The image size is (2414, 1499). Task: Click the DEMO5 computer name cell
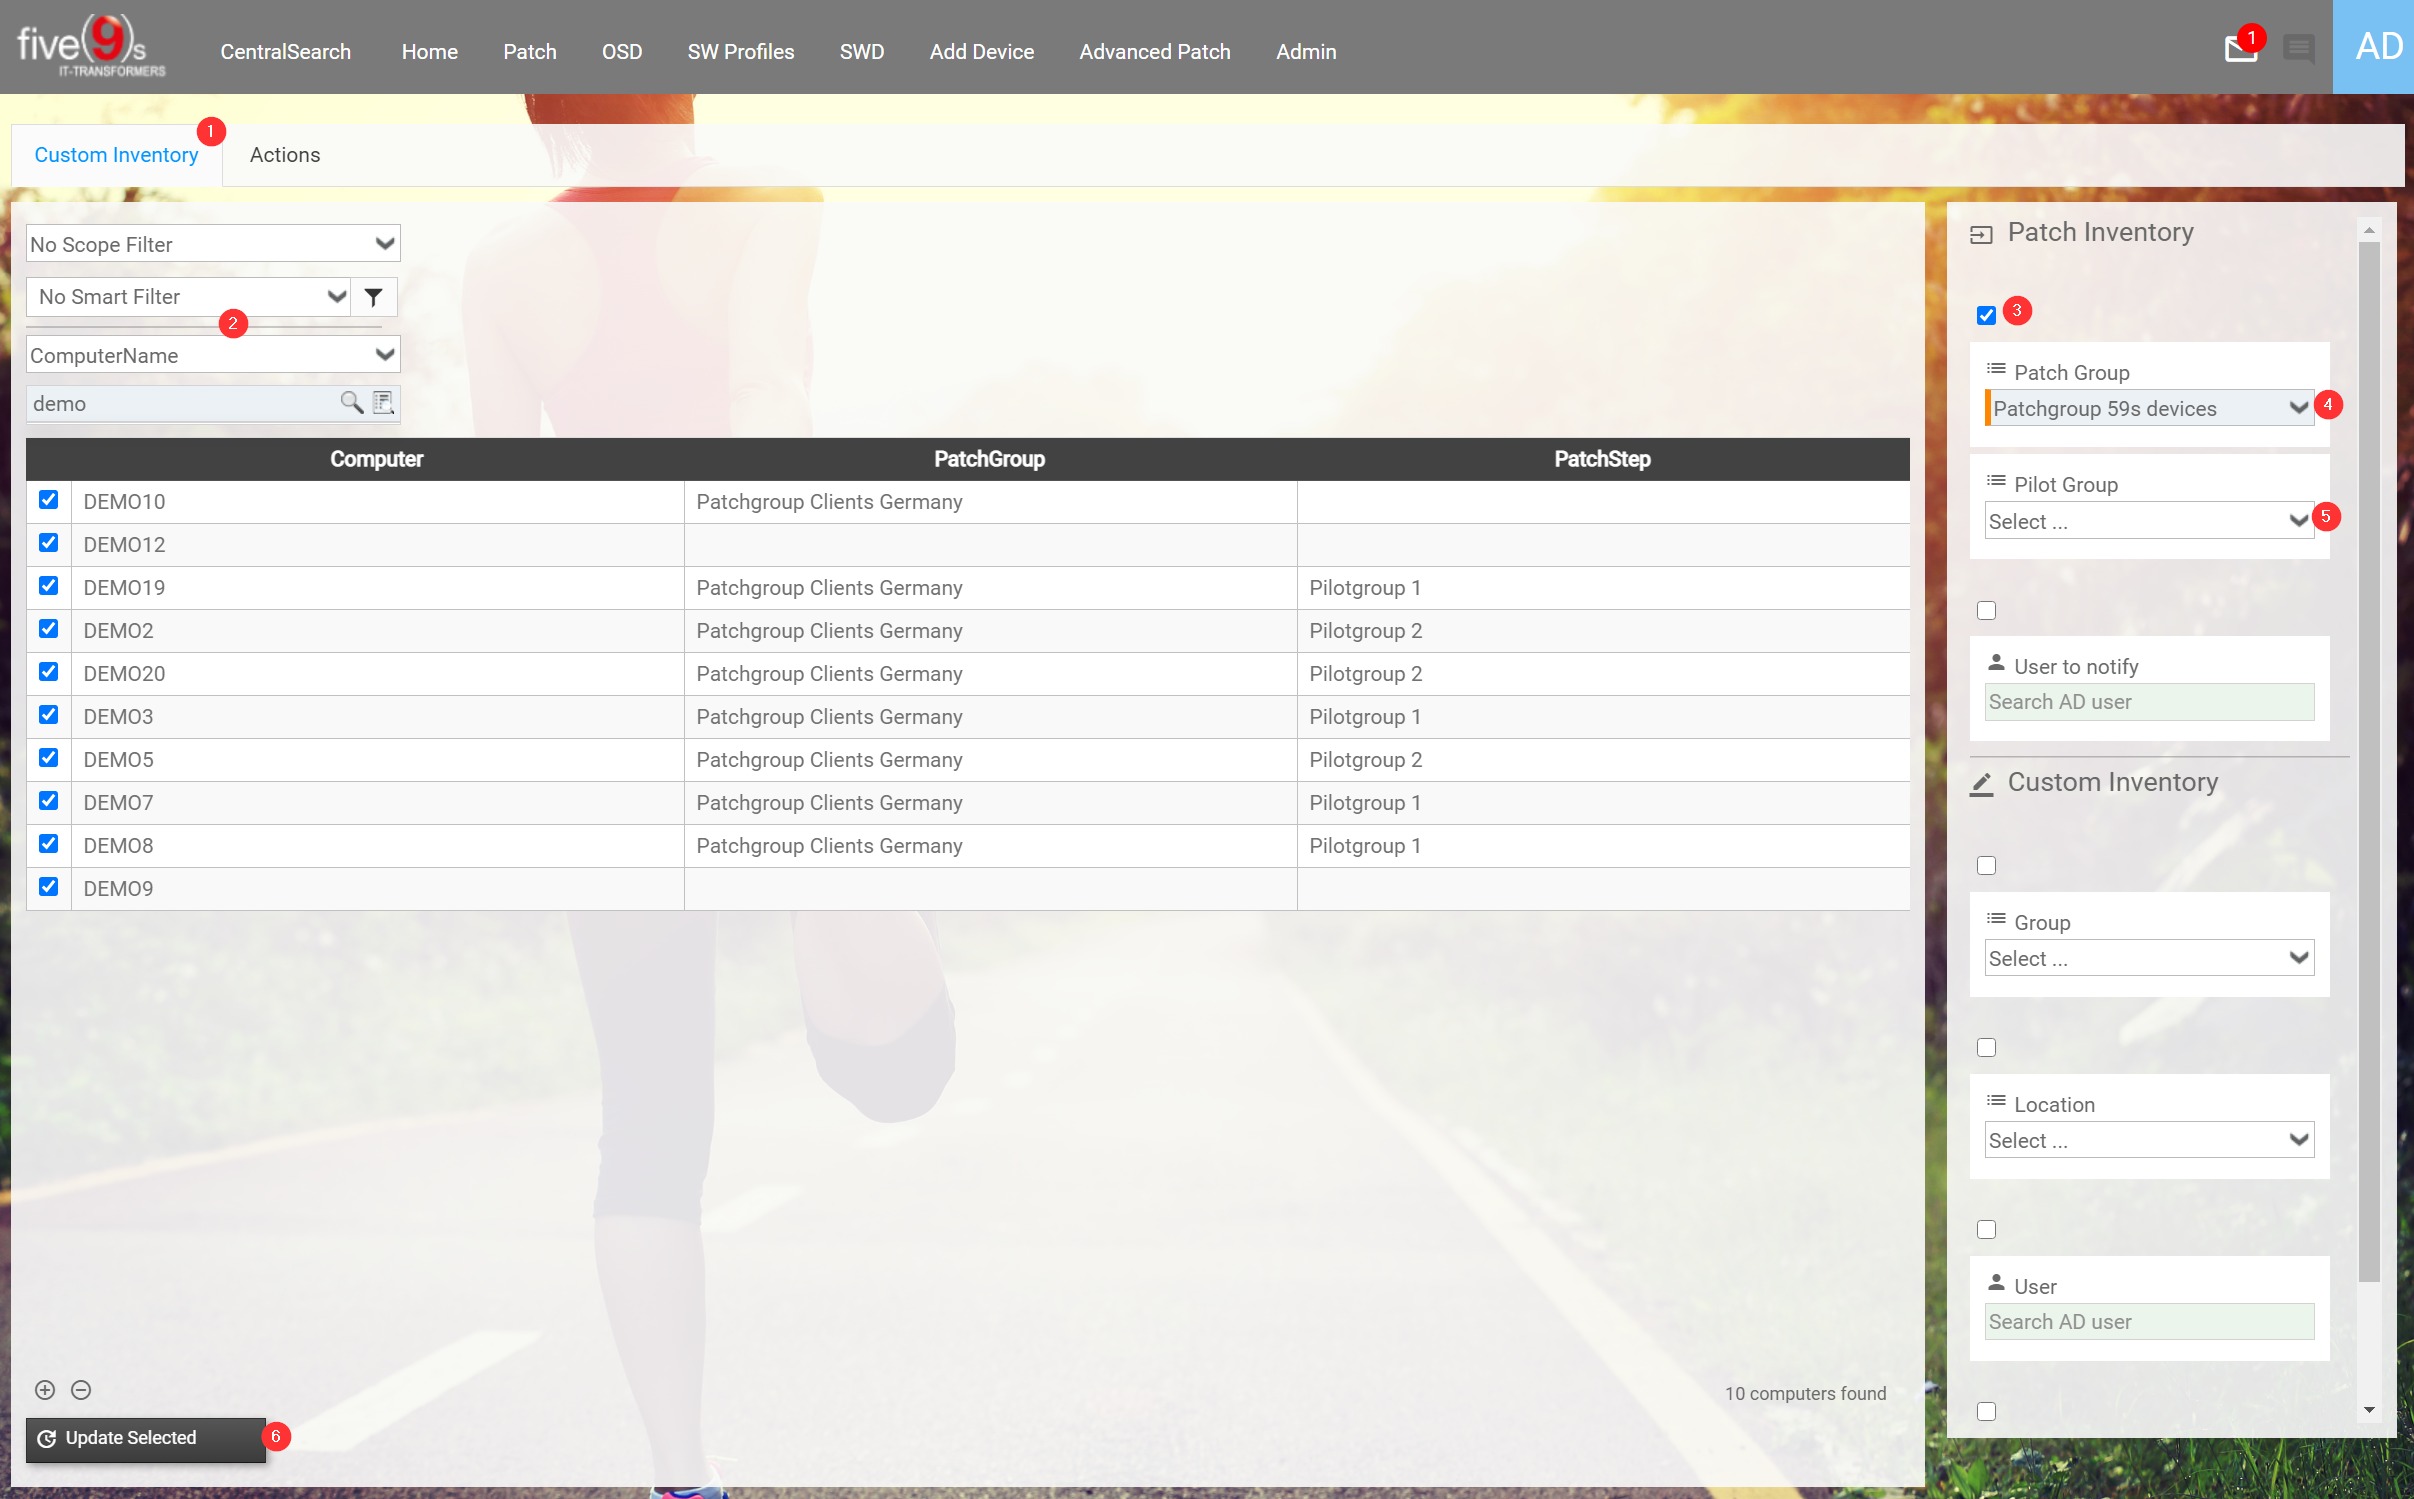[x=378, y=760]
